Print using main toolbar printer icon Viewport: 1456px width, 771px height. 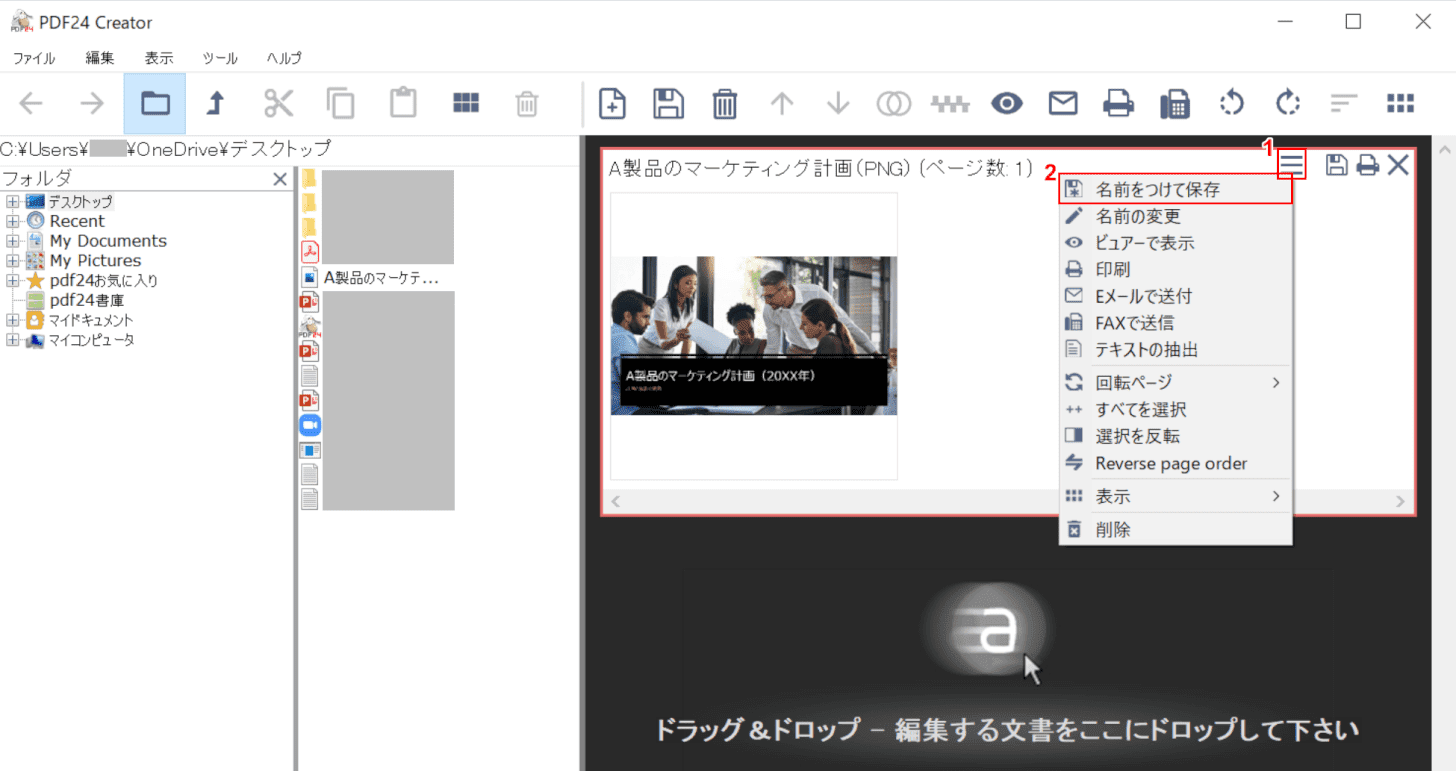(1119, 103)
